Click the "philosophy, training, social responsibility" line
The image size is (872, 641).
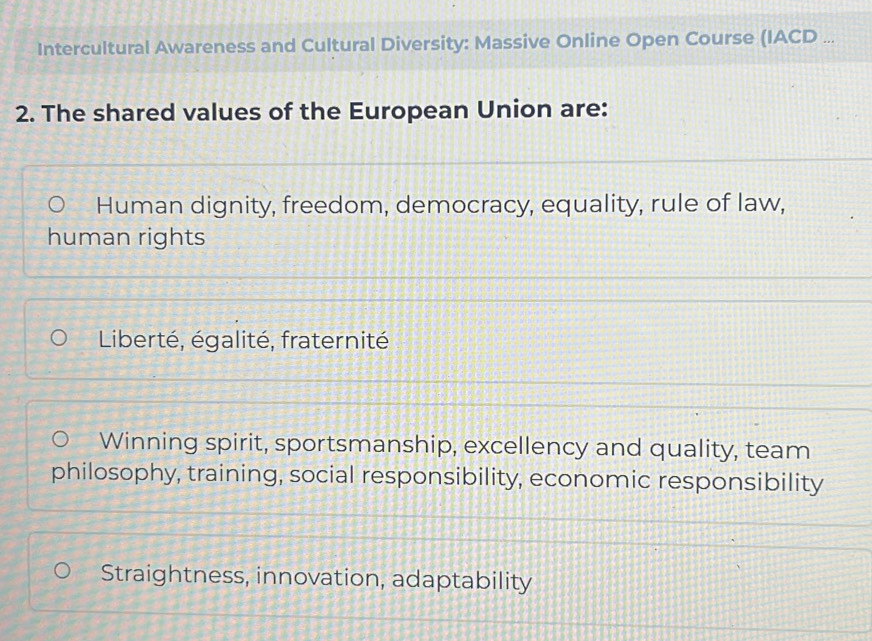287,476
